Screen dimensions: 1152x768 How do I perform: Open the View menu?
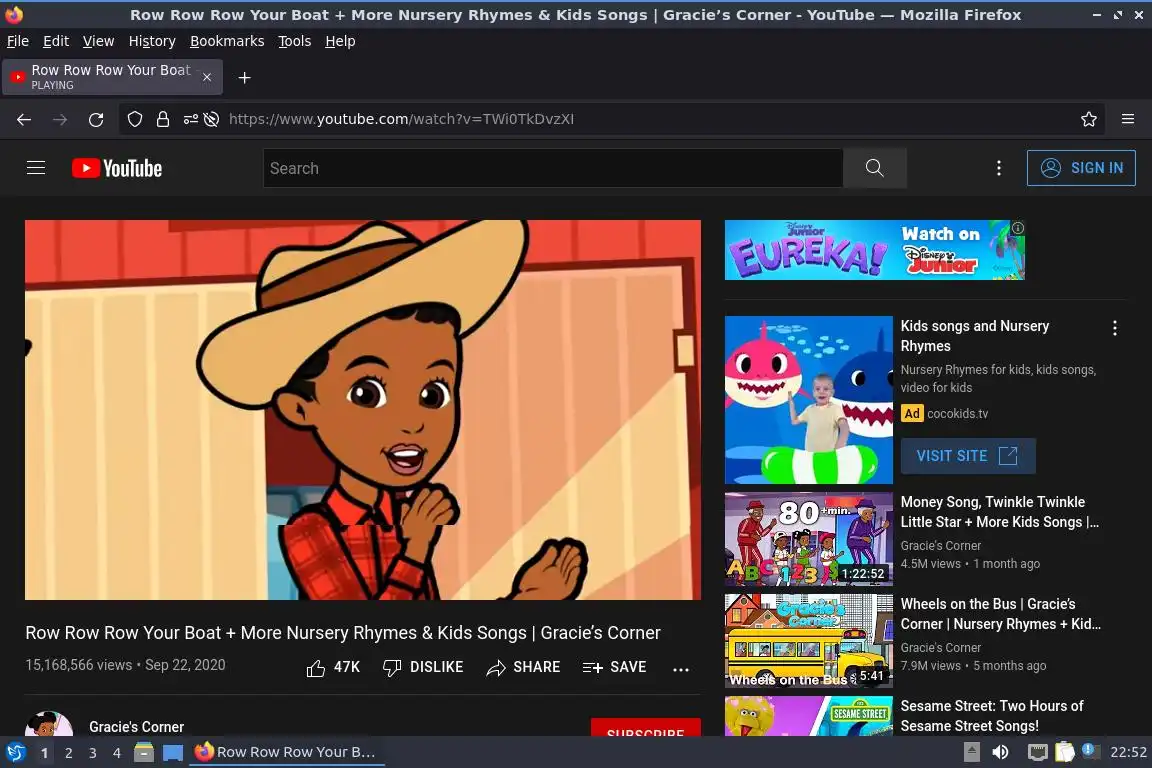(98, 41)
